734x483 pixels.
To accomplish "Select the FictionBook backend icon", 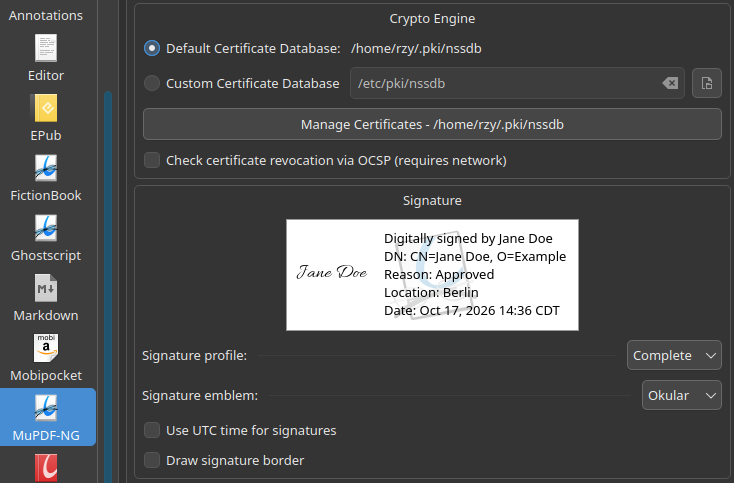I will point(46,168).
